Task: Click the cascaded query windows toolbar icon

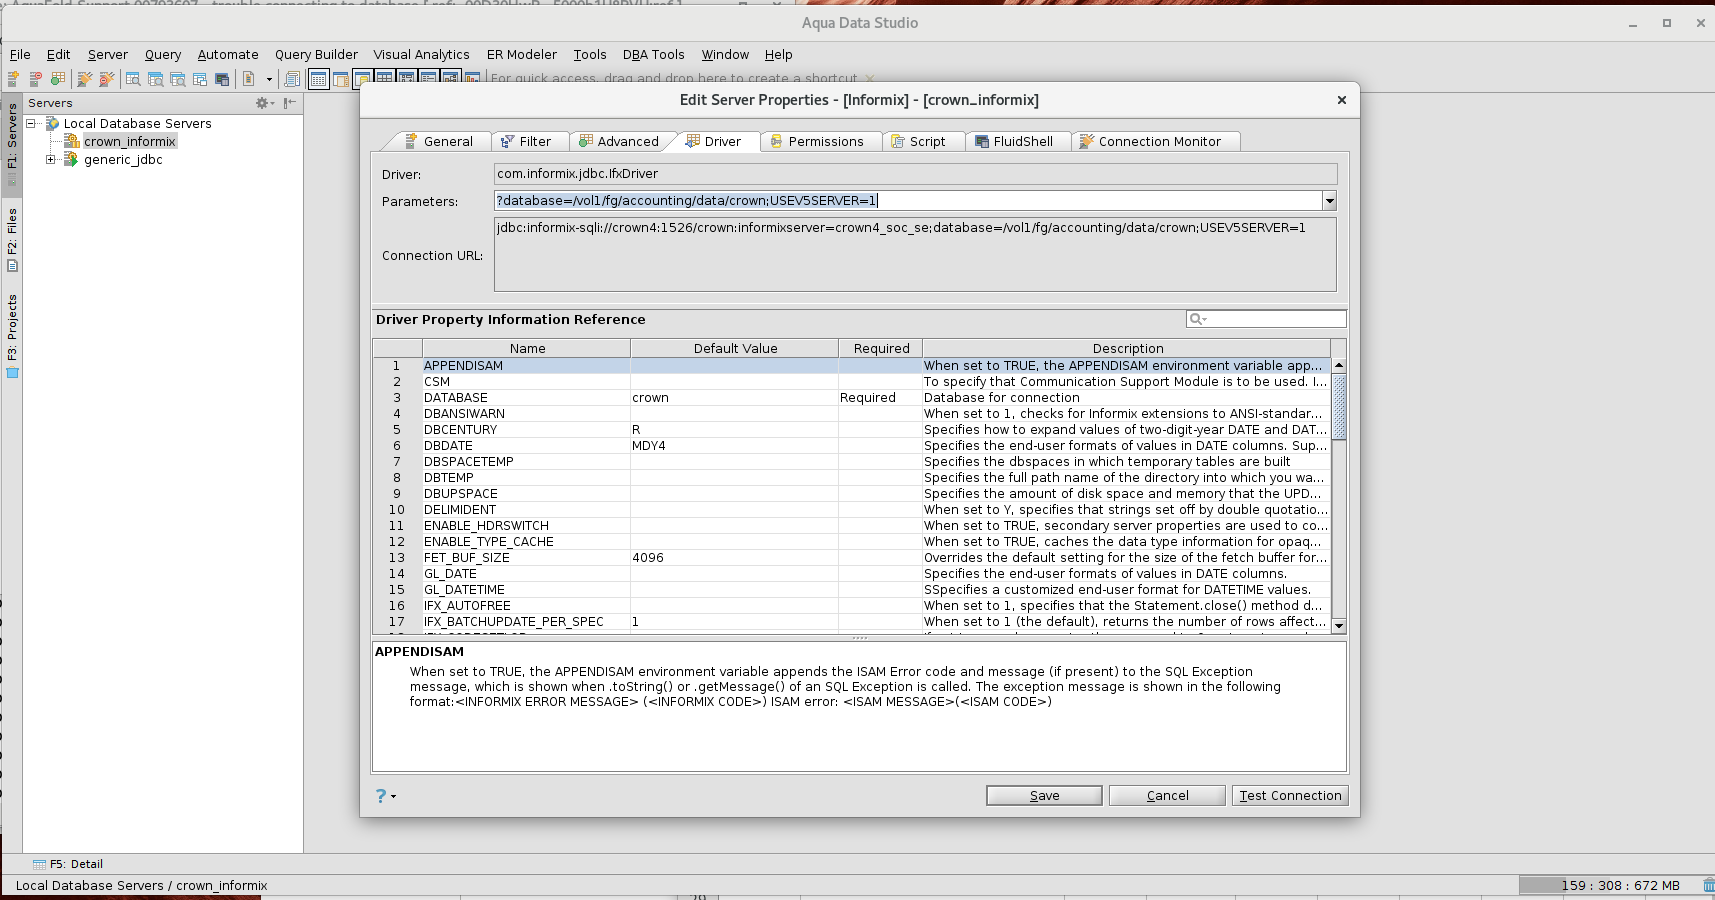Action: pos(200,79)
